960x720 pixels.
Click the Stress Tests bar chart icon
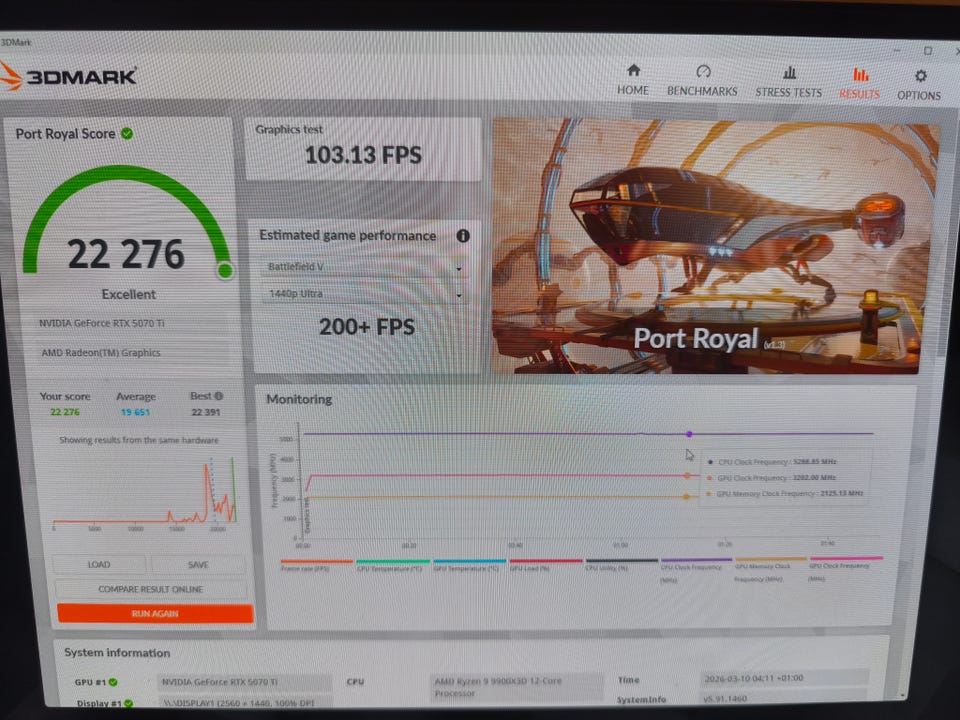point(790,73)
